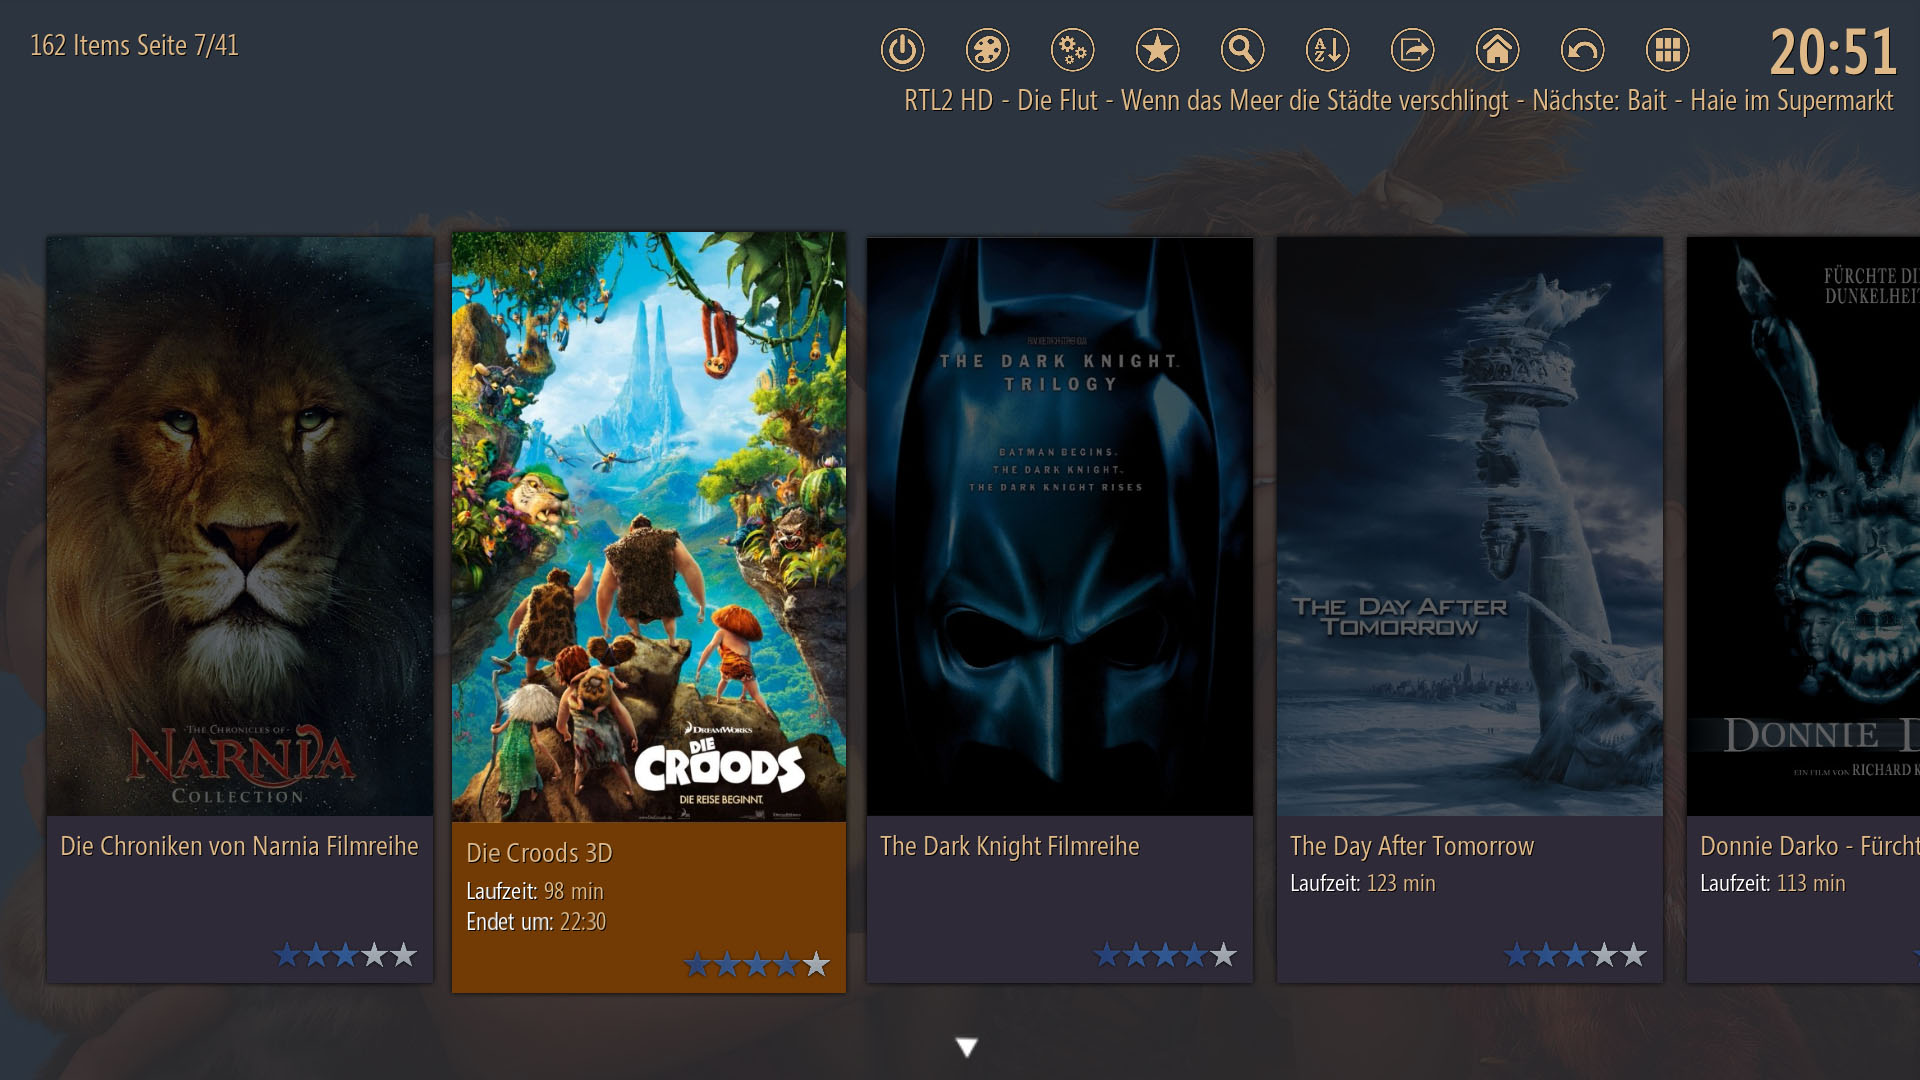Click the back arrow icon
The height and width of the screenshot is (1080, 1920).
1582,50
